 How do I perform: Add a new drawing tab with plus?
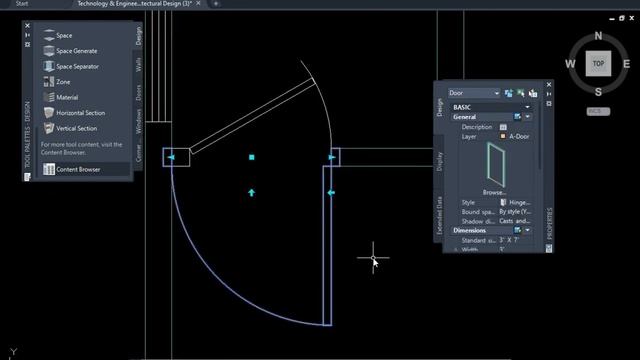tap(216, 4)
